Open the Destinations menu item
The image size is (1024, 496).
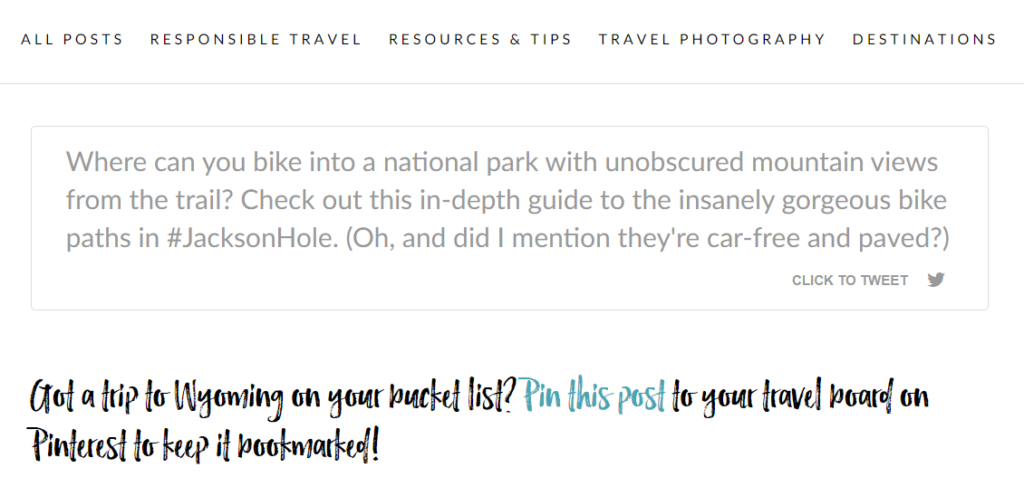pos(924,40)
